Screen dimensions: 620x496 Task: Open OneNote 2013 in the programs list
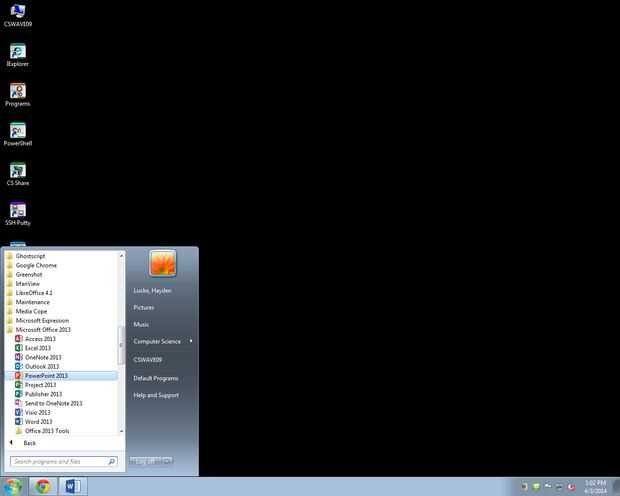pyautogui.click(x=38, y=357)
